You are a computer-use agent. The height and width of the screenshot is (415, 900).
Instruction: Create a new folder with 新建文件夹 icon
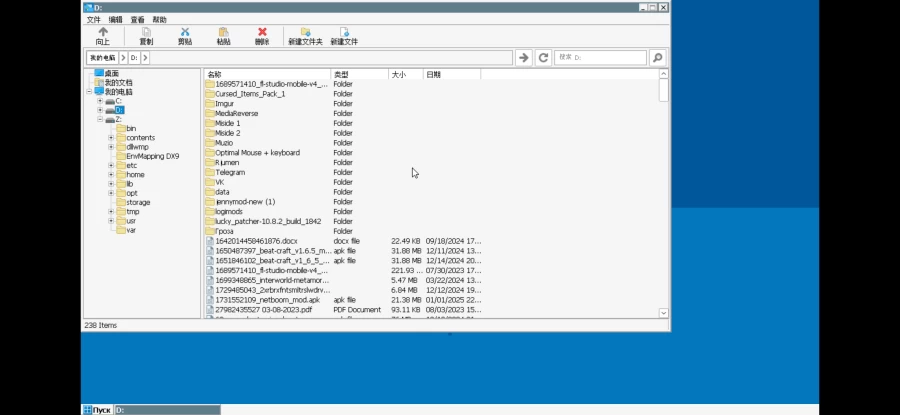point(305,33)
